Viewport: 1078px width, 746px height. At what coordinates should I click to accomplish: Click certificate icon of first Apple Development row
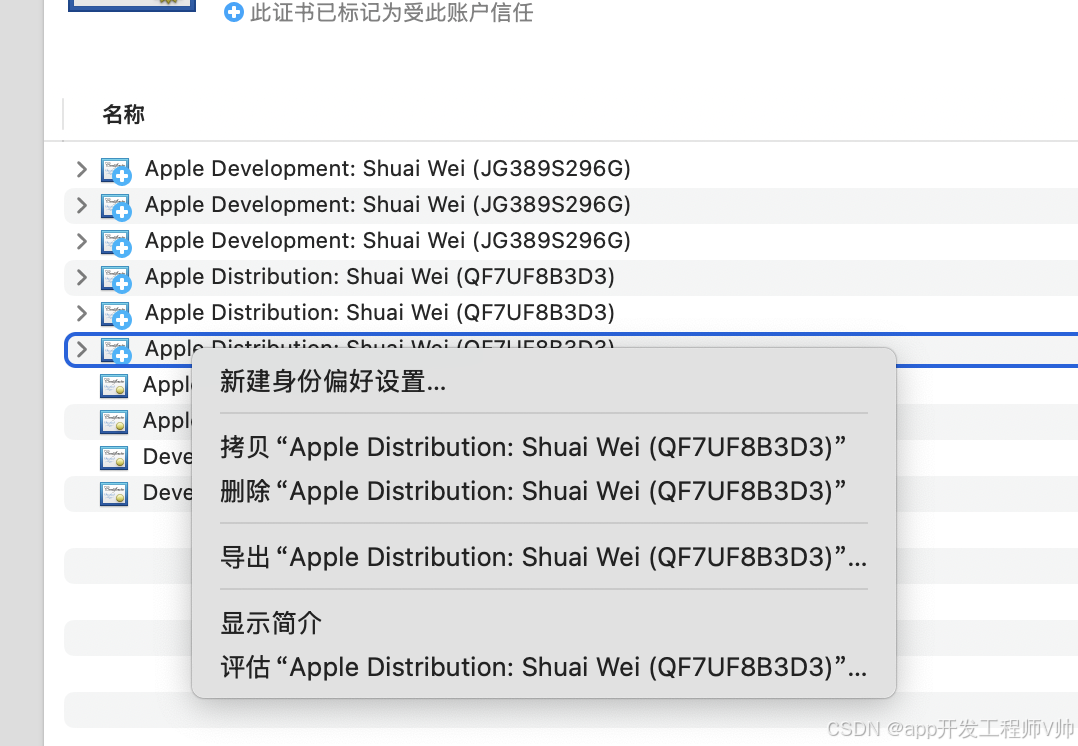[116, 171]
